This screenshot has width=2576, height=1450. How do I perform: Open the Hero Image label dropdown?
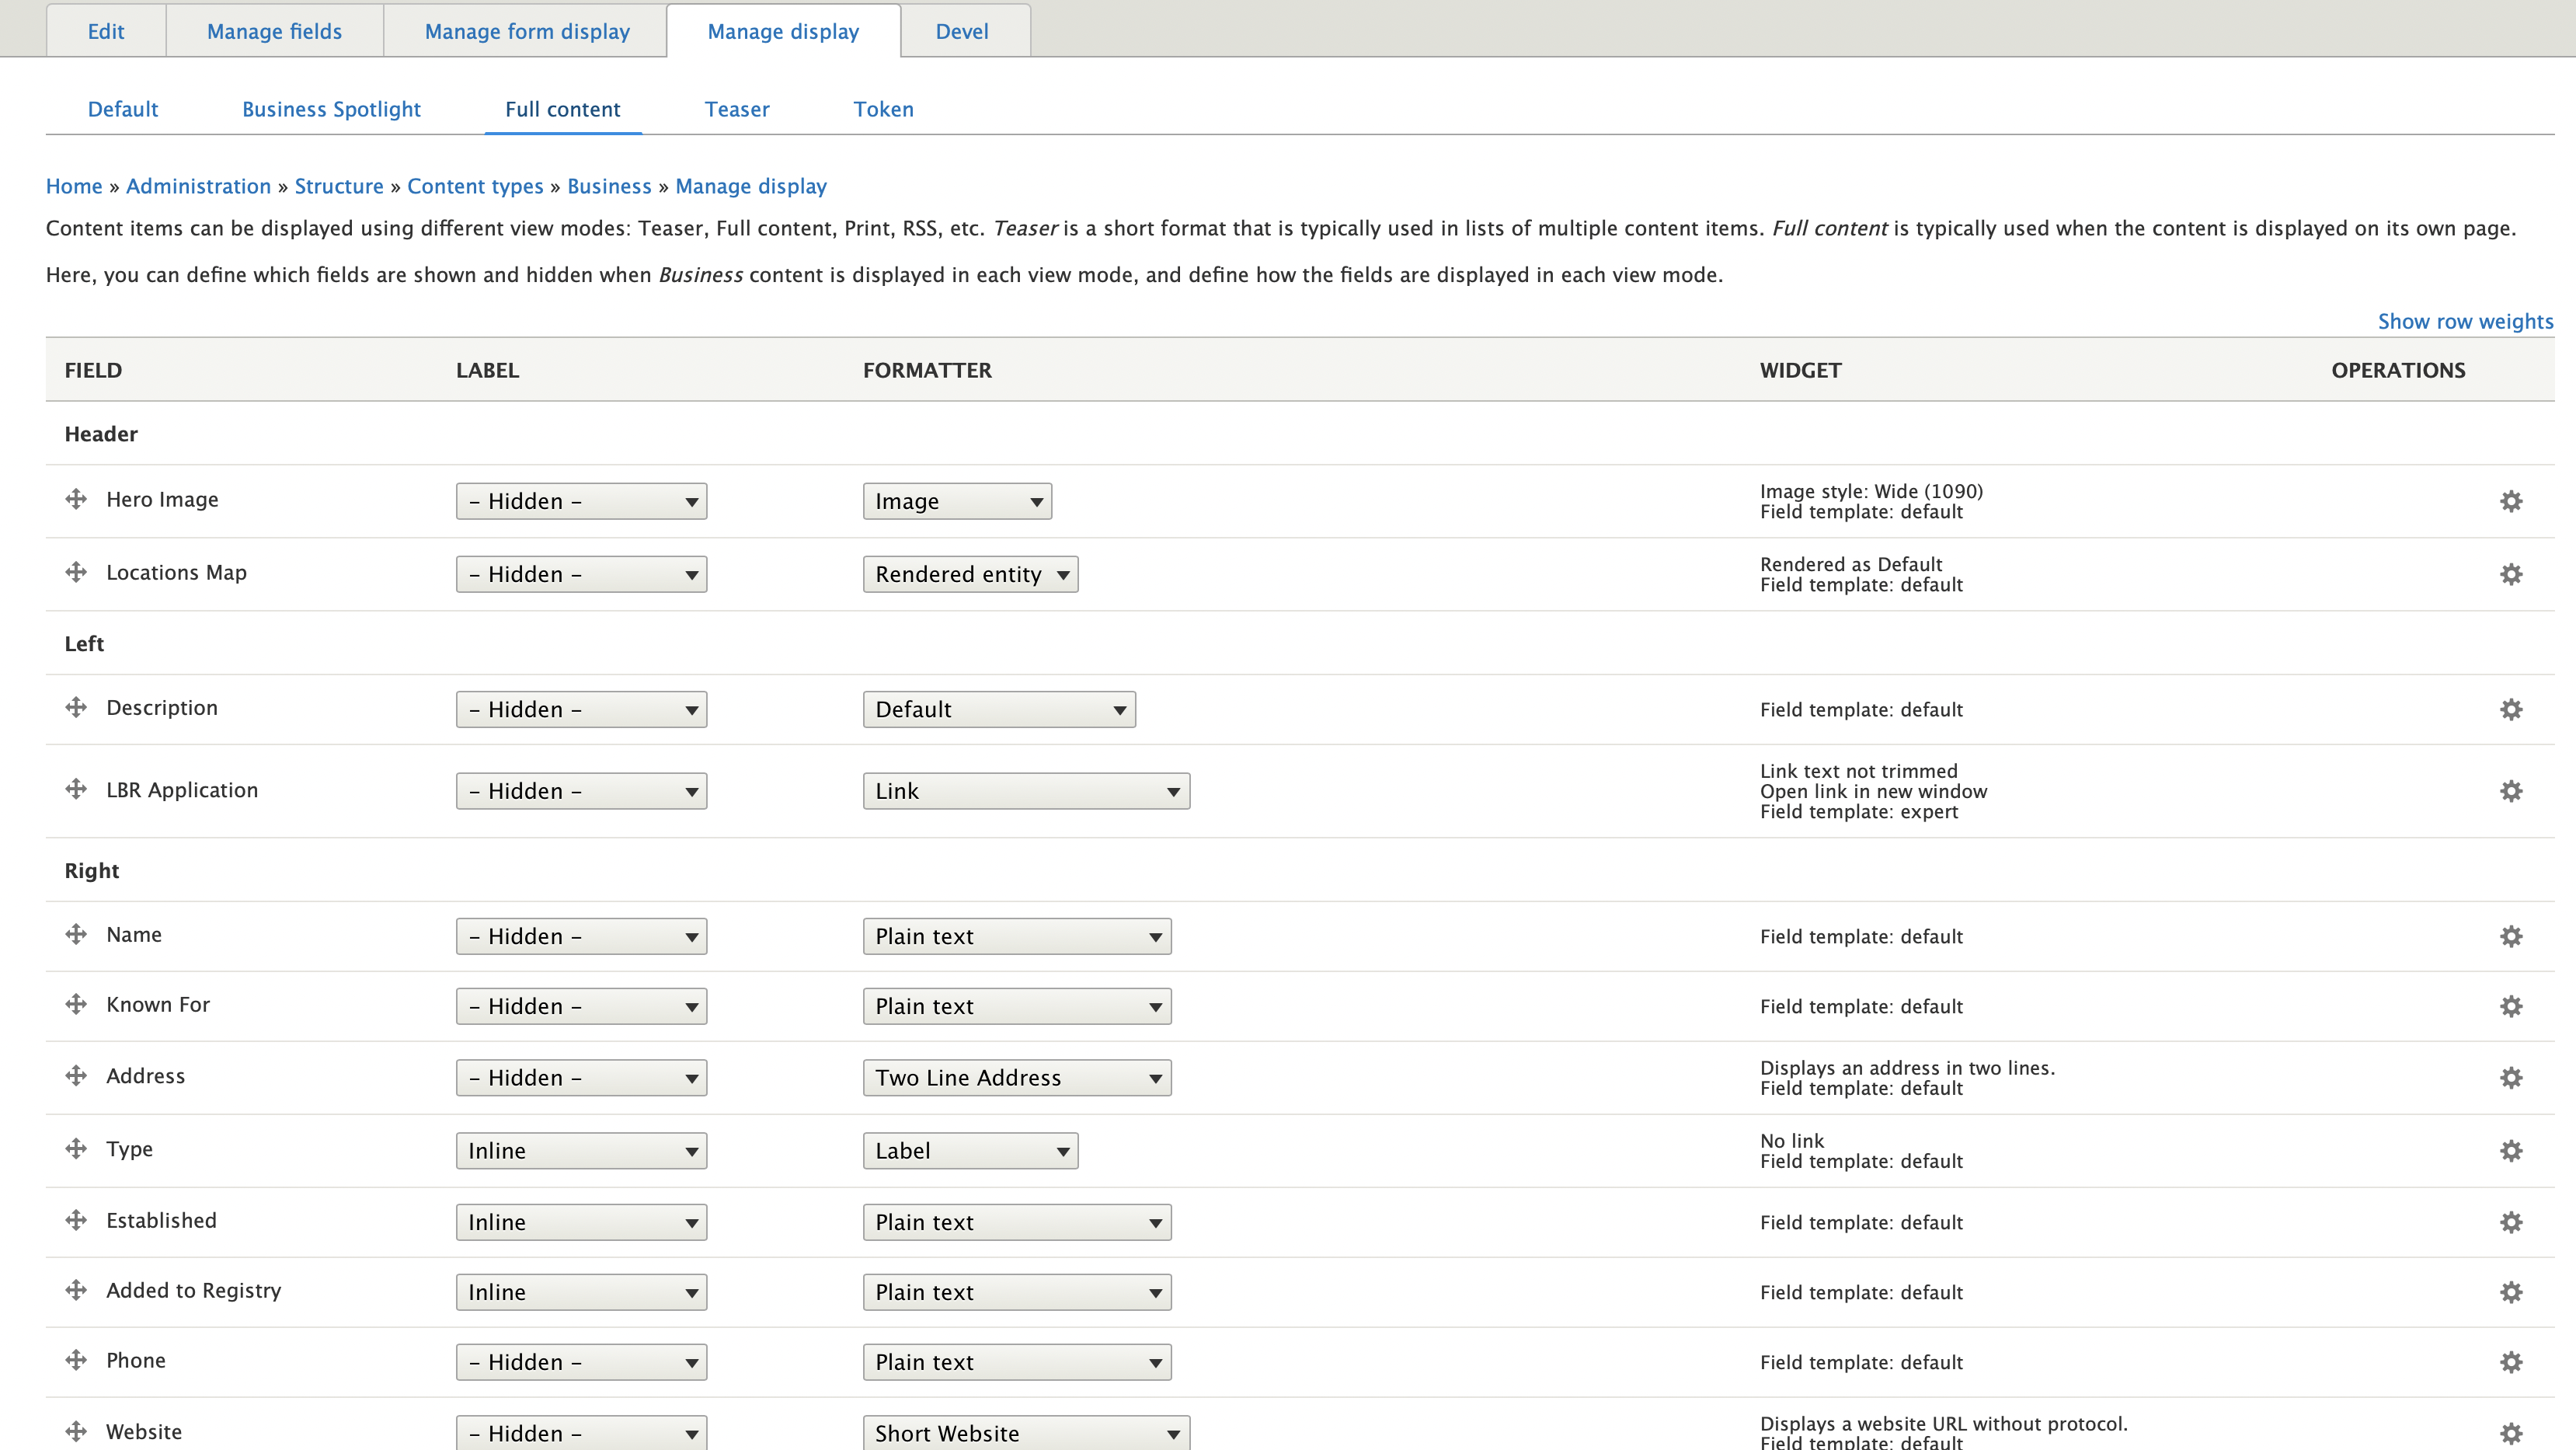(581, 501)
